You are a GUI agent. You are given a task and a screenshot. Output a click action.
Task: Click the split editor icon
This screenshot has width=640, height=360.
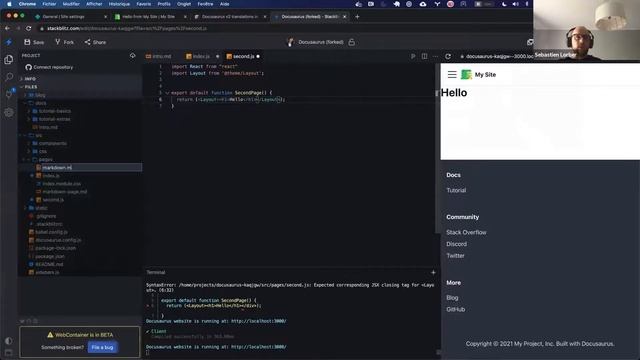(424, 56)
